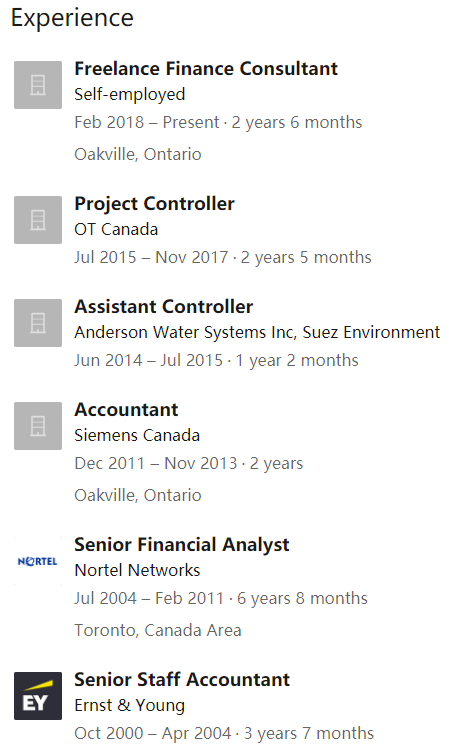Screen dimensions: 457x750
Task: Open the OT Canada company name
Action: [x=116, y=230]
